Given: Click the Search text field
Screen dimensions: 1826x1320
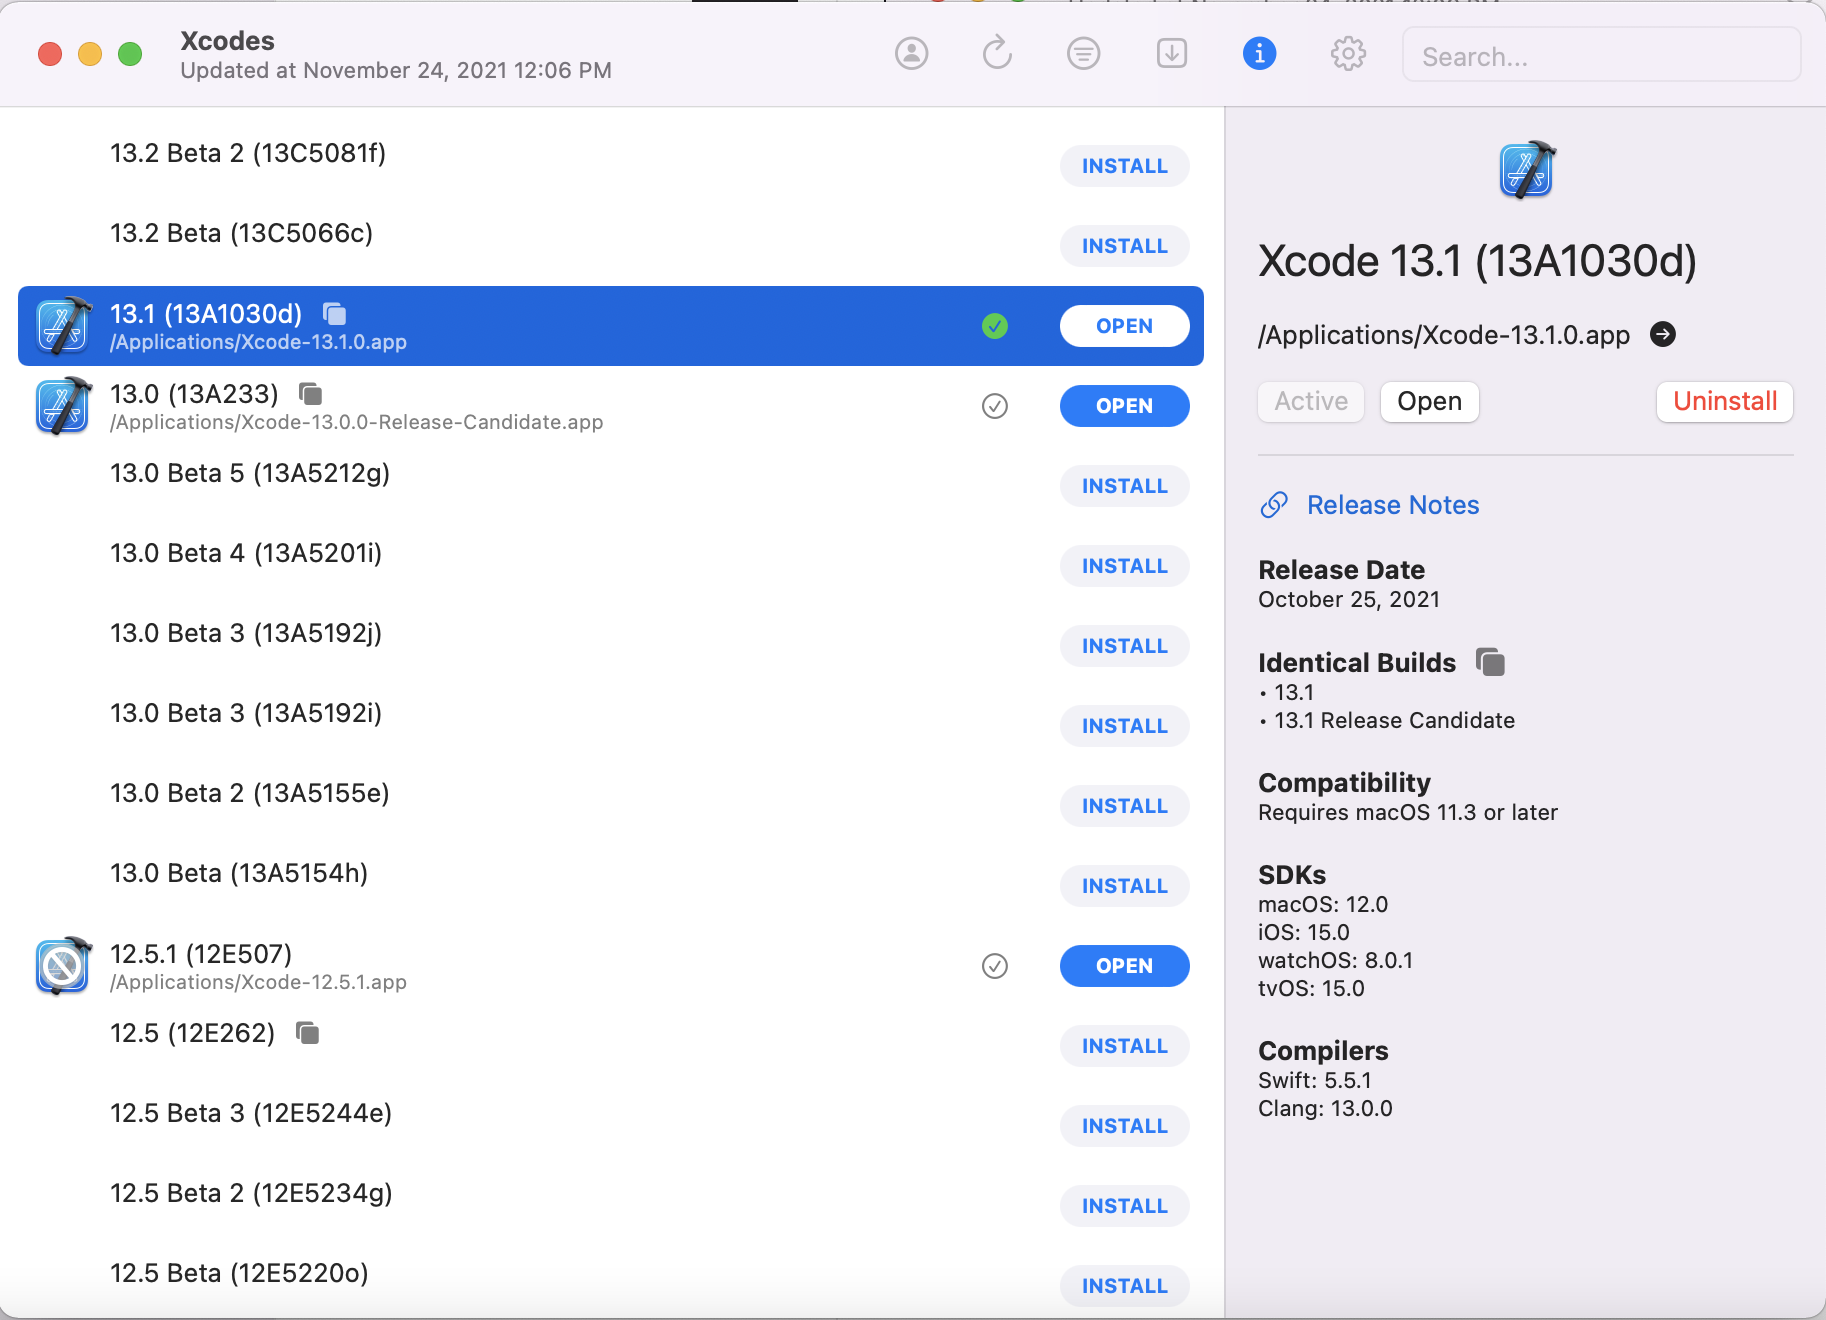Looking at the screenshot, I should [1600, 56].
